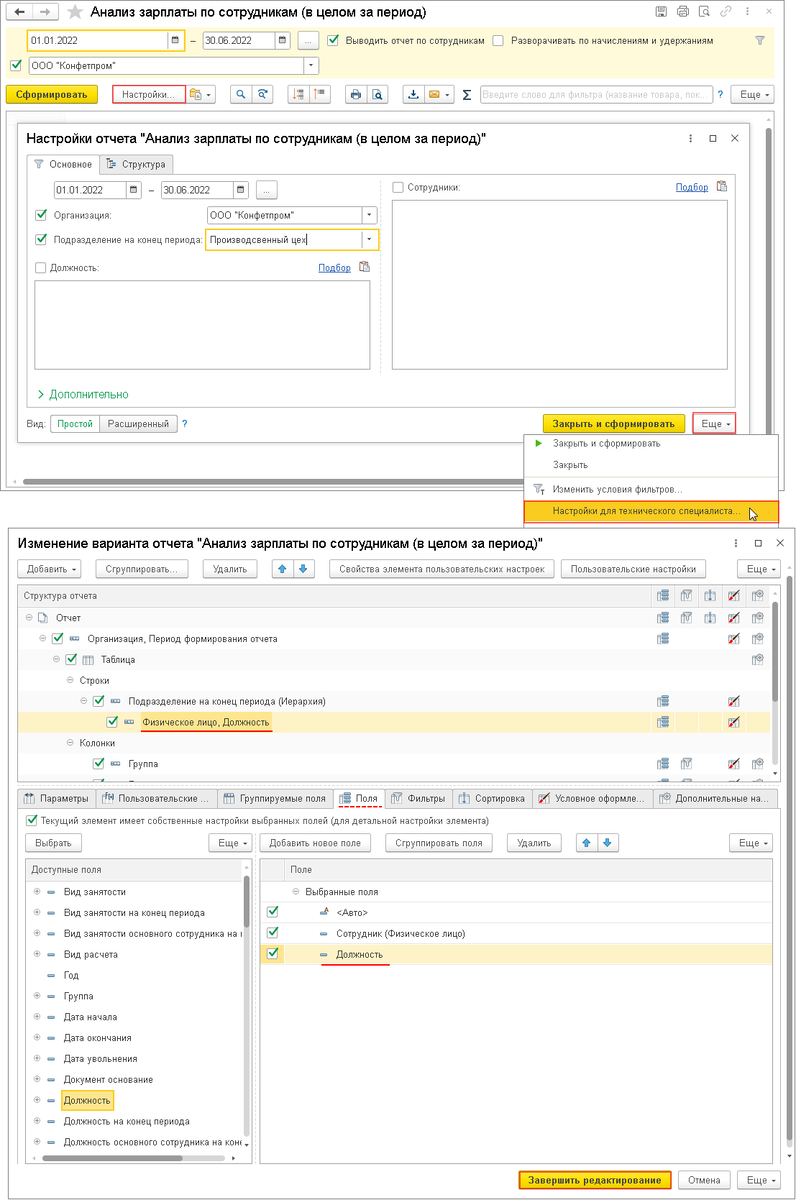Image resolution: width=796 pixels, height=1200 pixels.
Task: Click the question mark next to Вид Расширенный
Action: coord(185,424)
